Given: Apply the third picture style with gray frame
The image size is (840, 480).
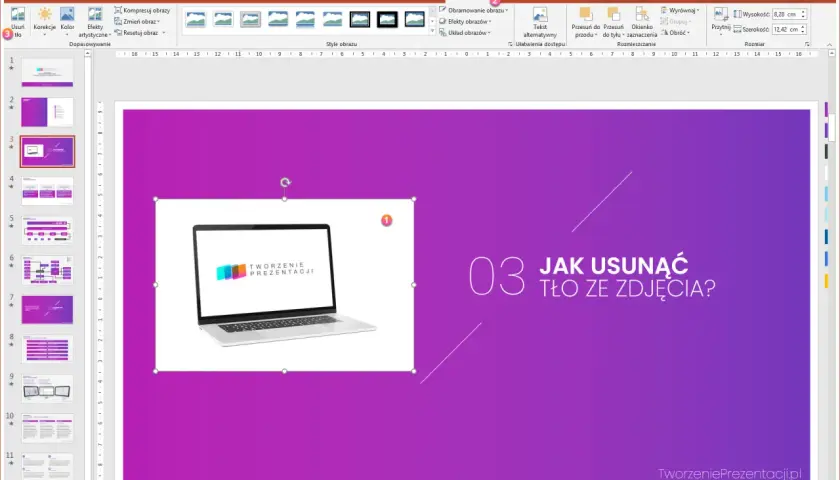Looking at the screenshot, I should 250,19.
